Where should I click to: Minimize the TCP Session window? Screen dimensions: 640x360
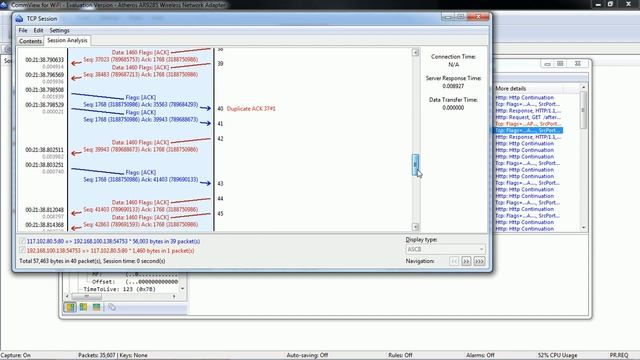pyautogui.click(x=448, y=17)
